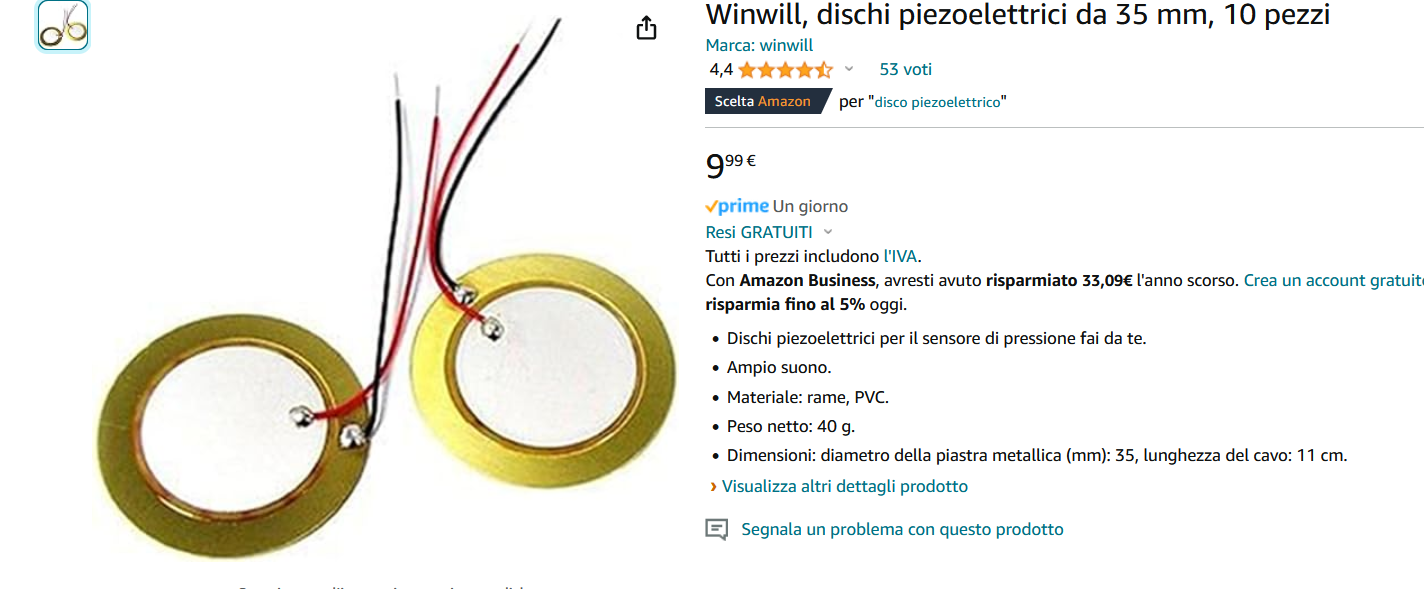Open the Marca: winwill brand link

759,45
